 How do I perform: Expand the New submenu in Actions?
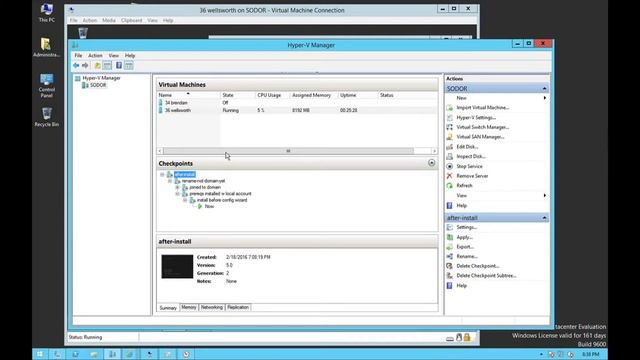(x=545, y=98)
